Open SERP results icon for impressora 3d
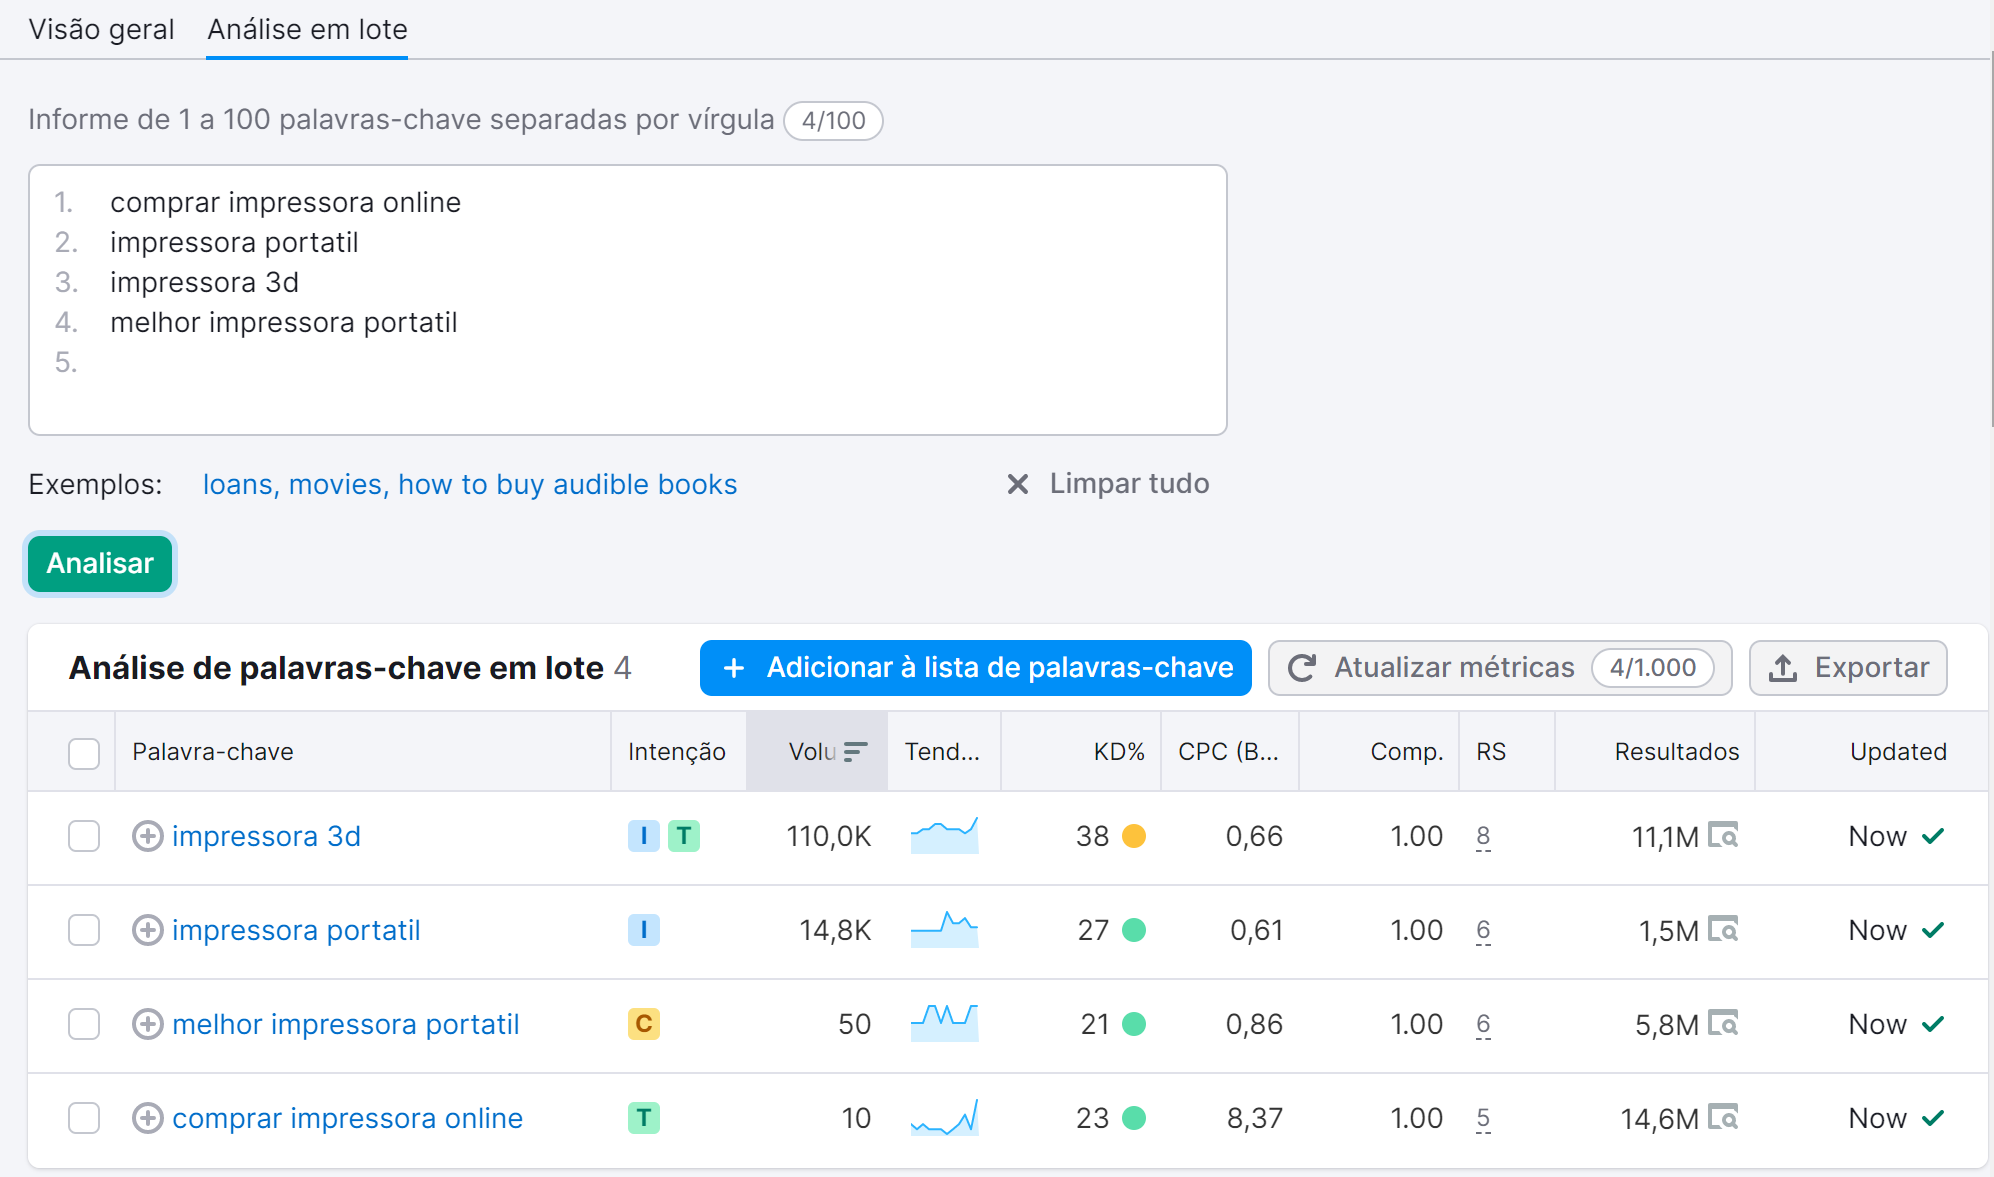 pyautogui.click(x=1723, y=835)
